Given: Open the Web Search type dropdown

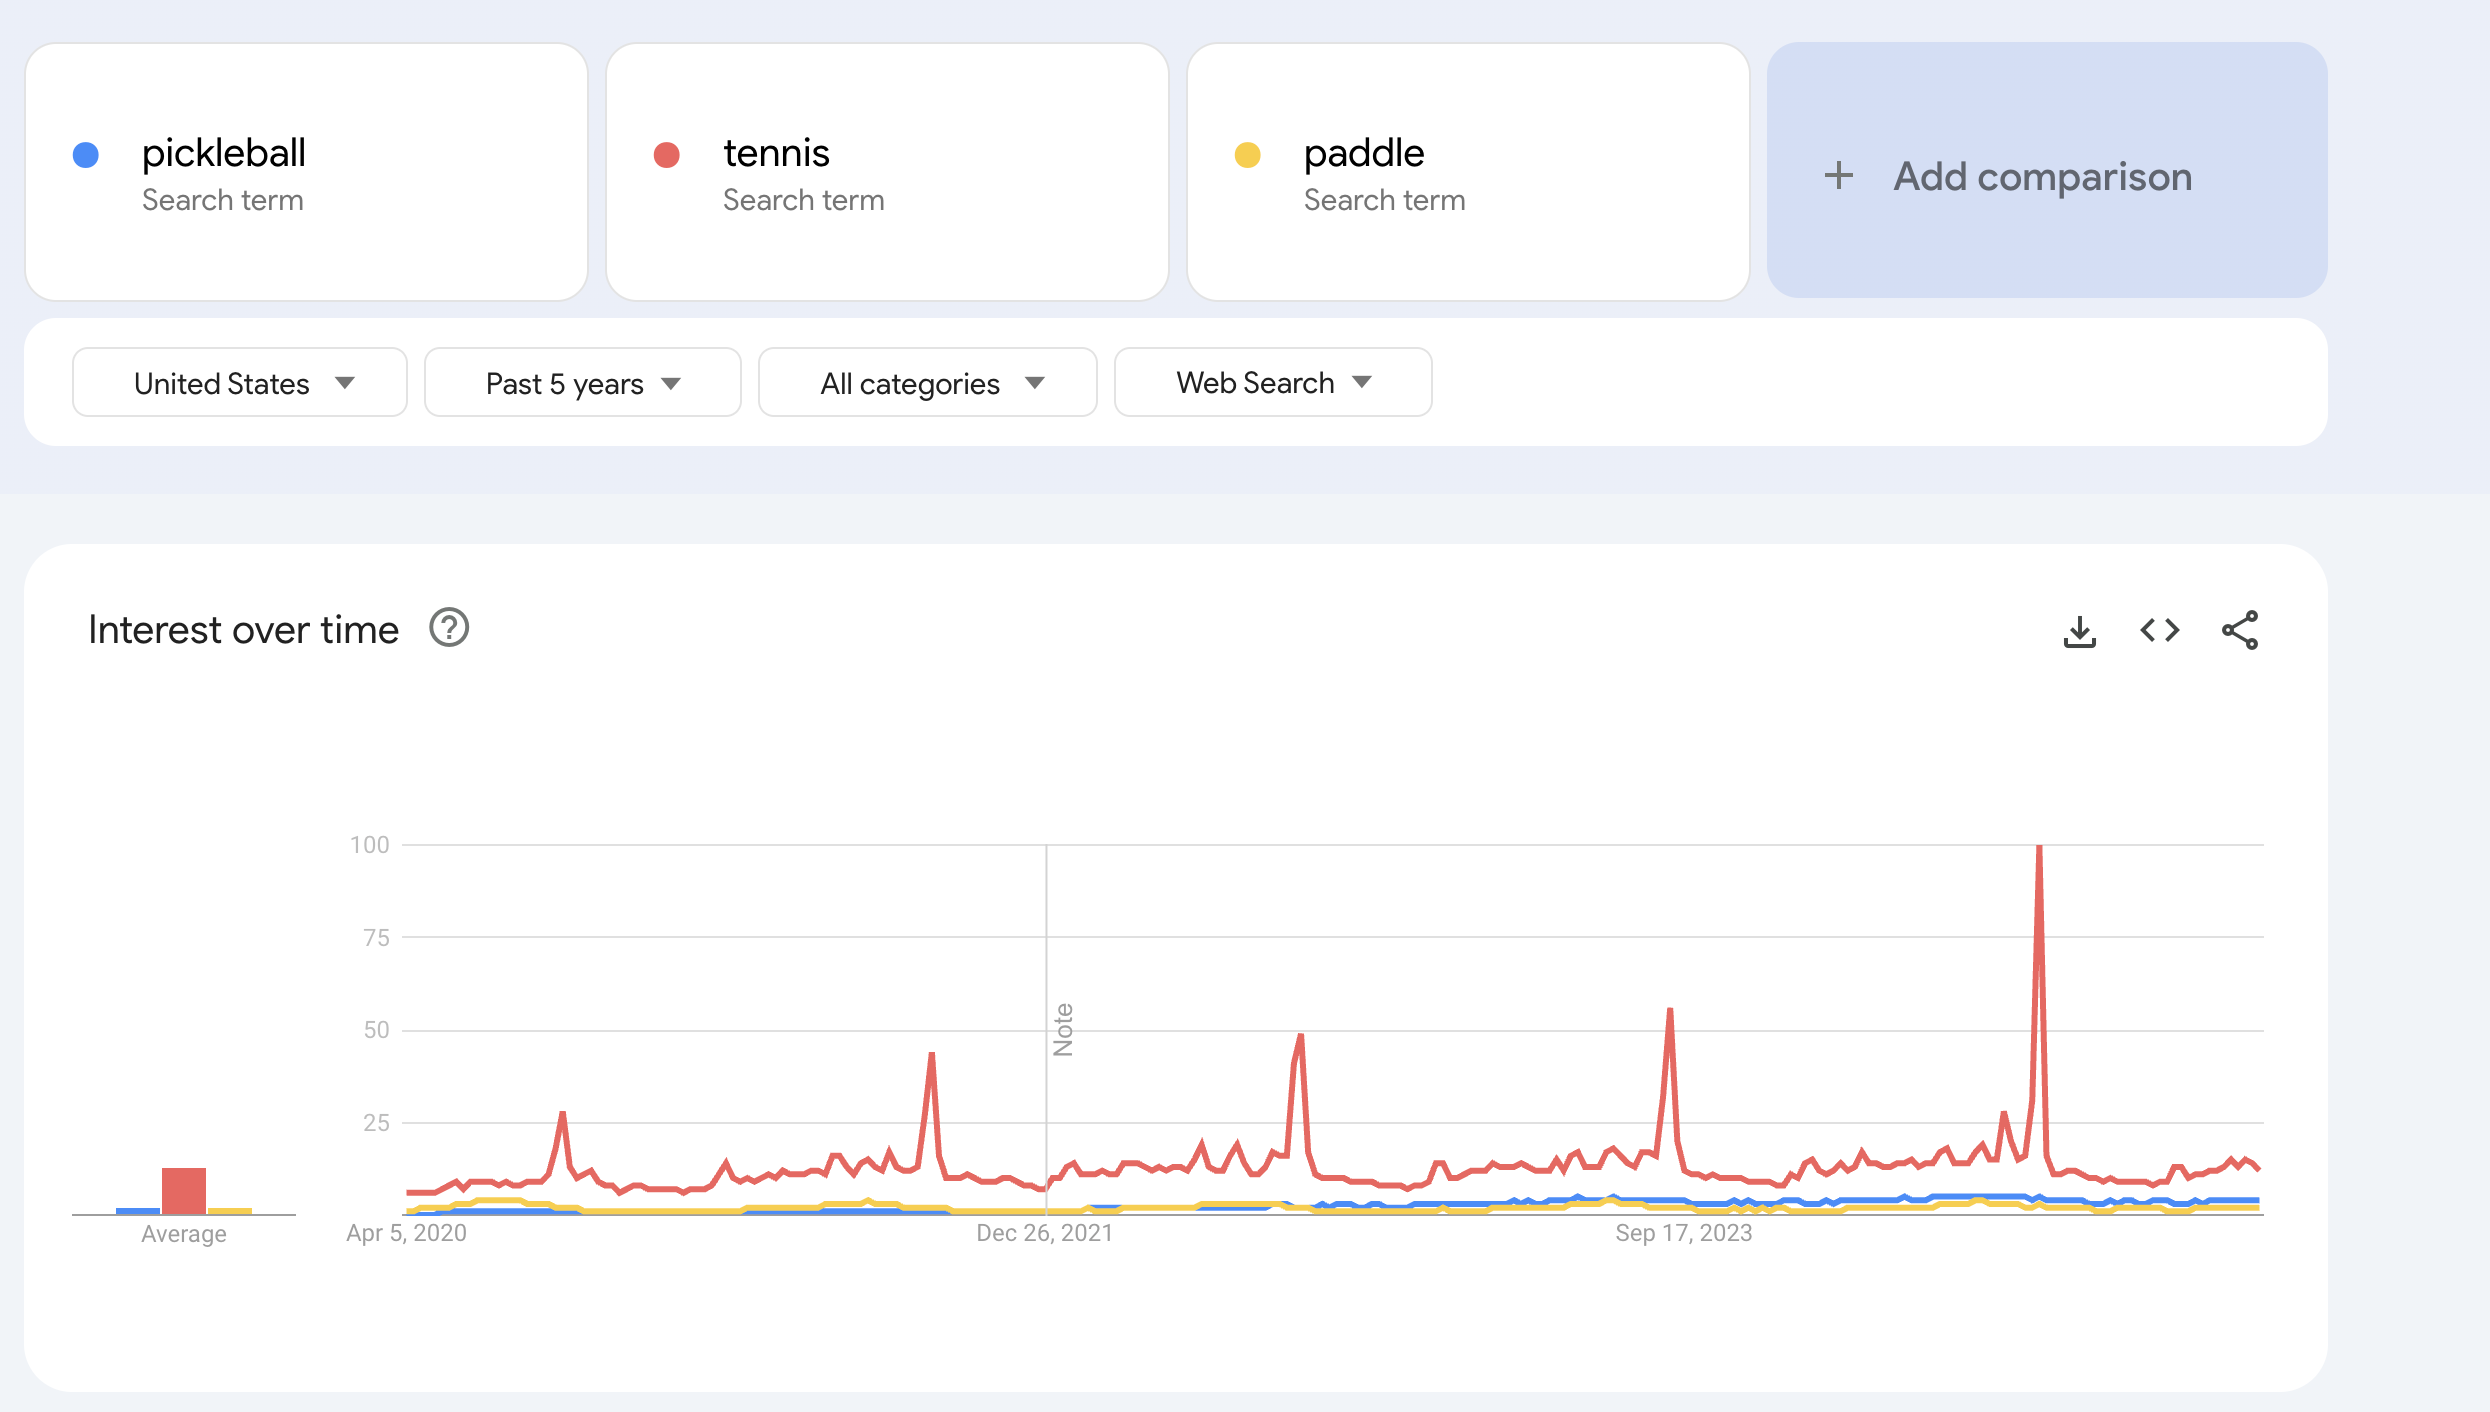Looking at the screenshot, I should 1272,382.
